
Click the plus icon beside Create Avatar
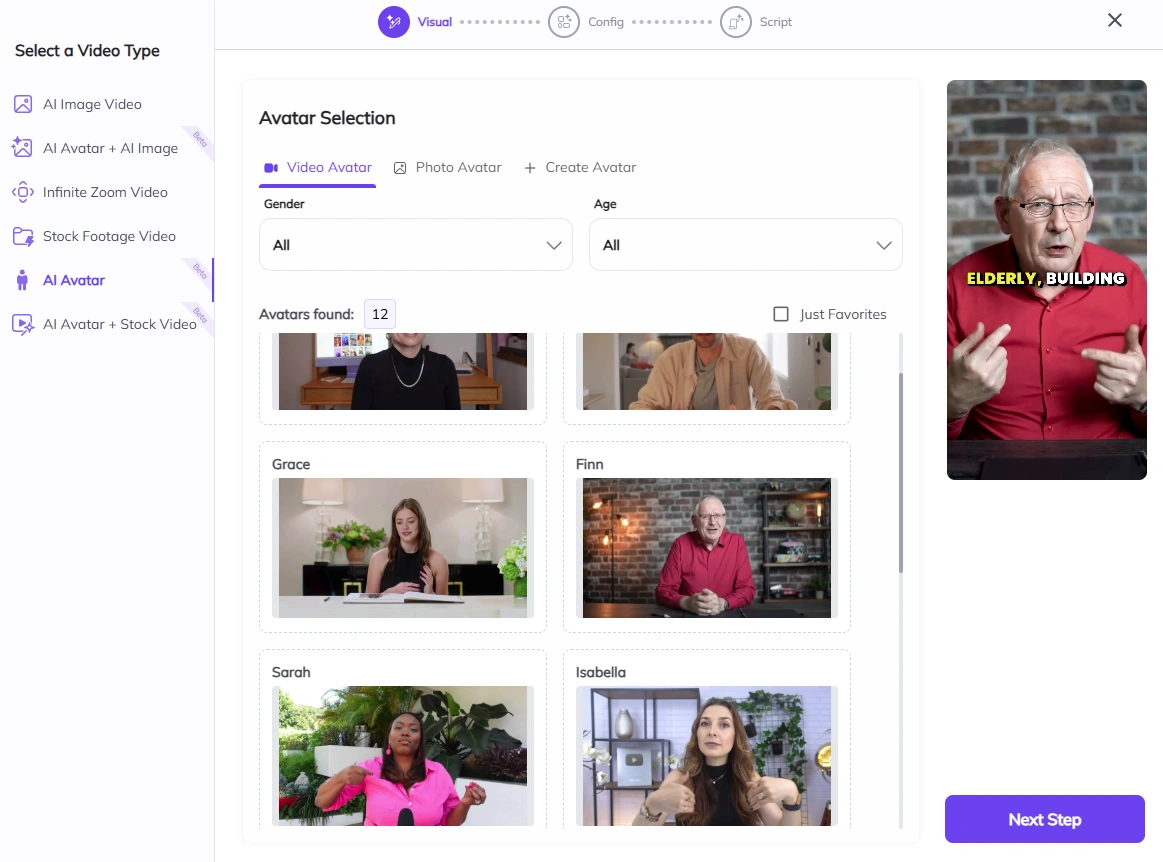[x=530, y=168]
